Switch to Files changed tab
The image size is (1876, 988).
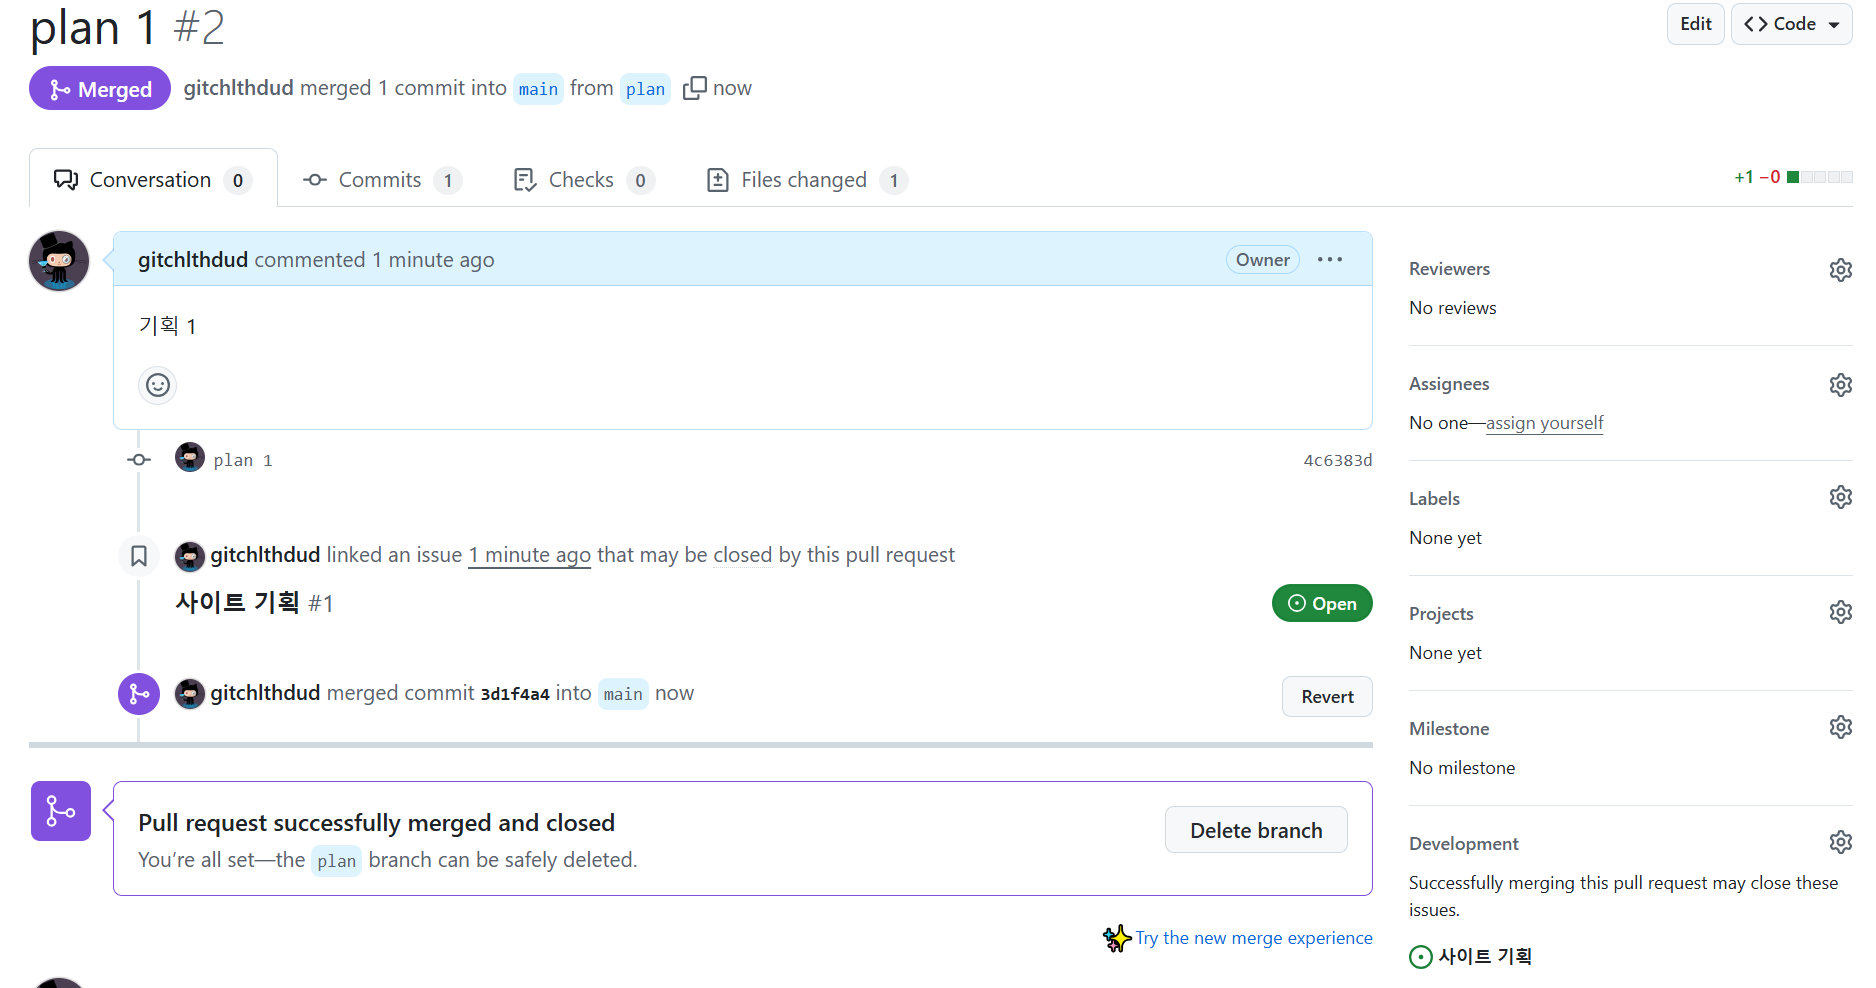(x=806, y=180)
